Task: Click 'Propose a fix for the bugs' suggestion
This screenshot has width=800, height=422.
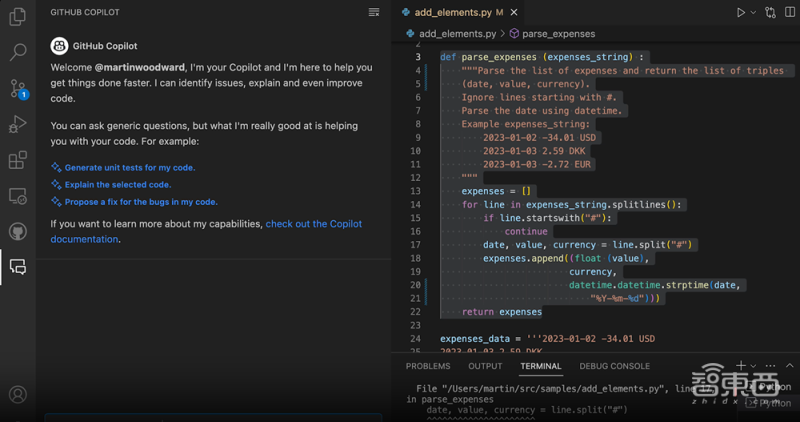Action: [x=141, y=202]
